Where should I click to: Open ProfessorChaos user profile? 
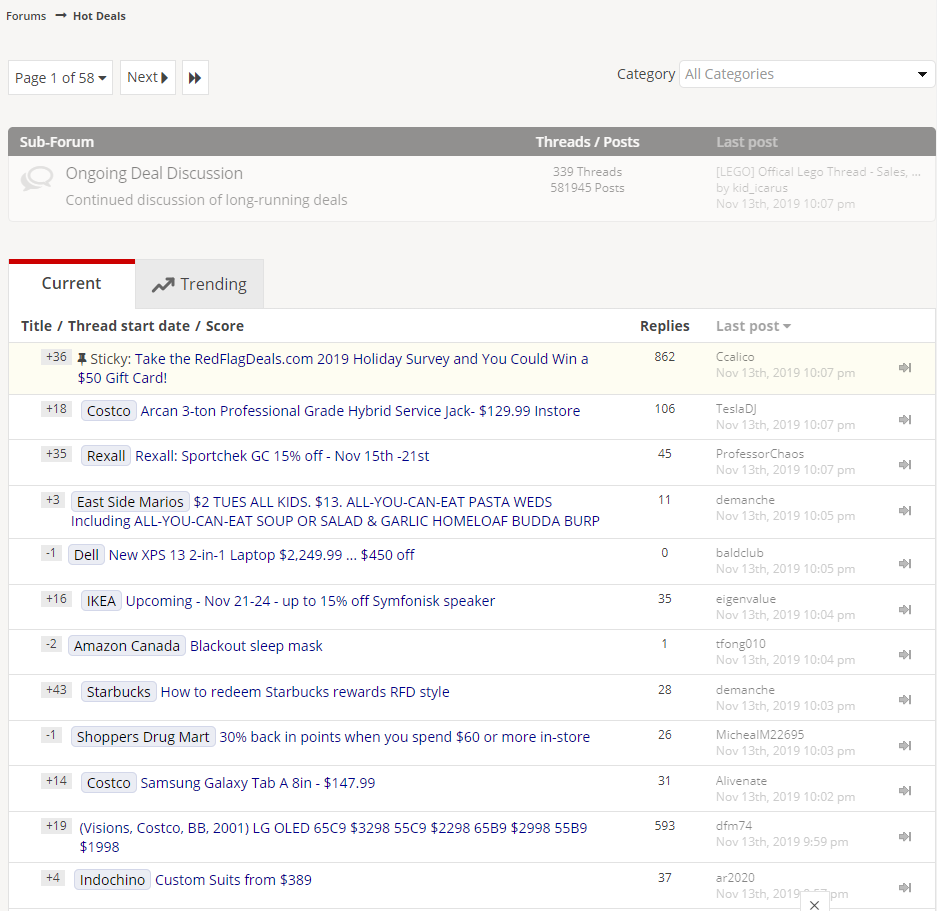pyautogui.click(x=760, y=454)
